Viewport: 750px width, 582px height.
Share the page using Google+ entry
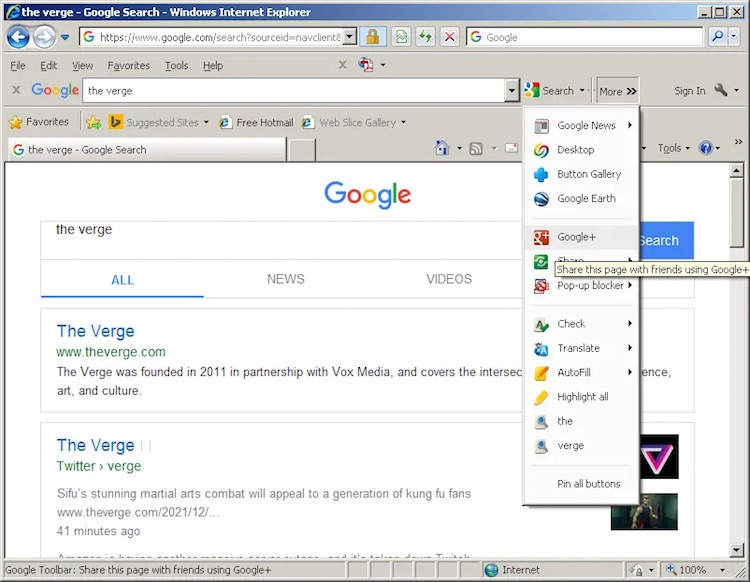(576, 237)
